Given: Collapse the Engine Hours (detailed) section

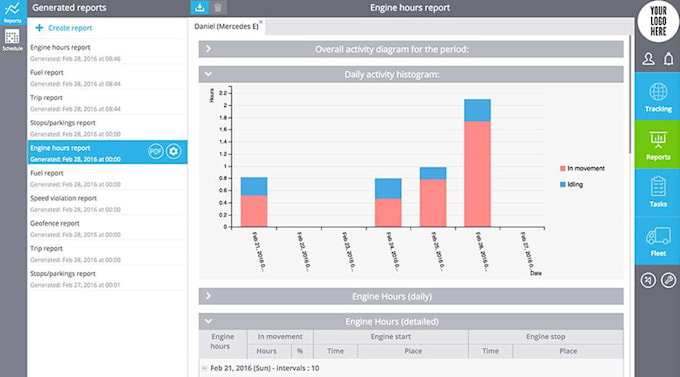Looking at the screenshot, I should [411, 321].
